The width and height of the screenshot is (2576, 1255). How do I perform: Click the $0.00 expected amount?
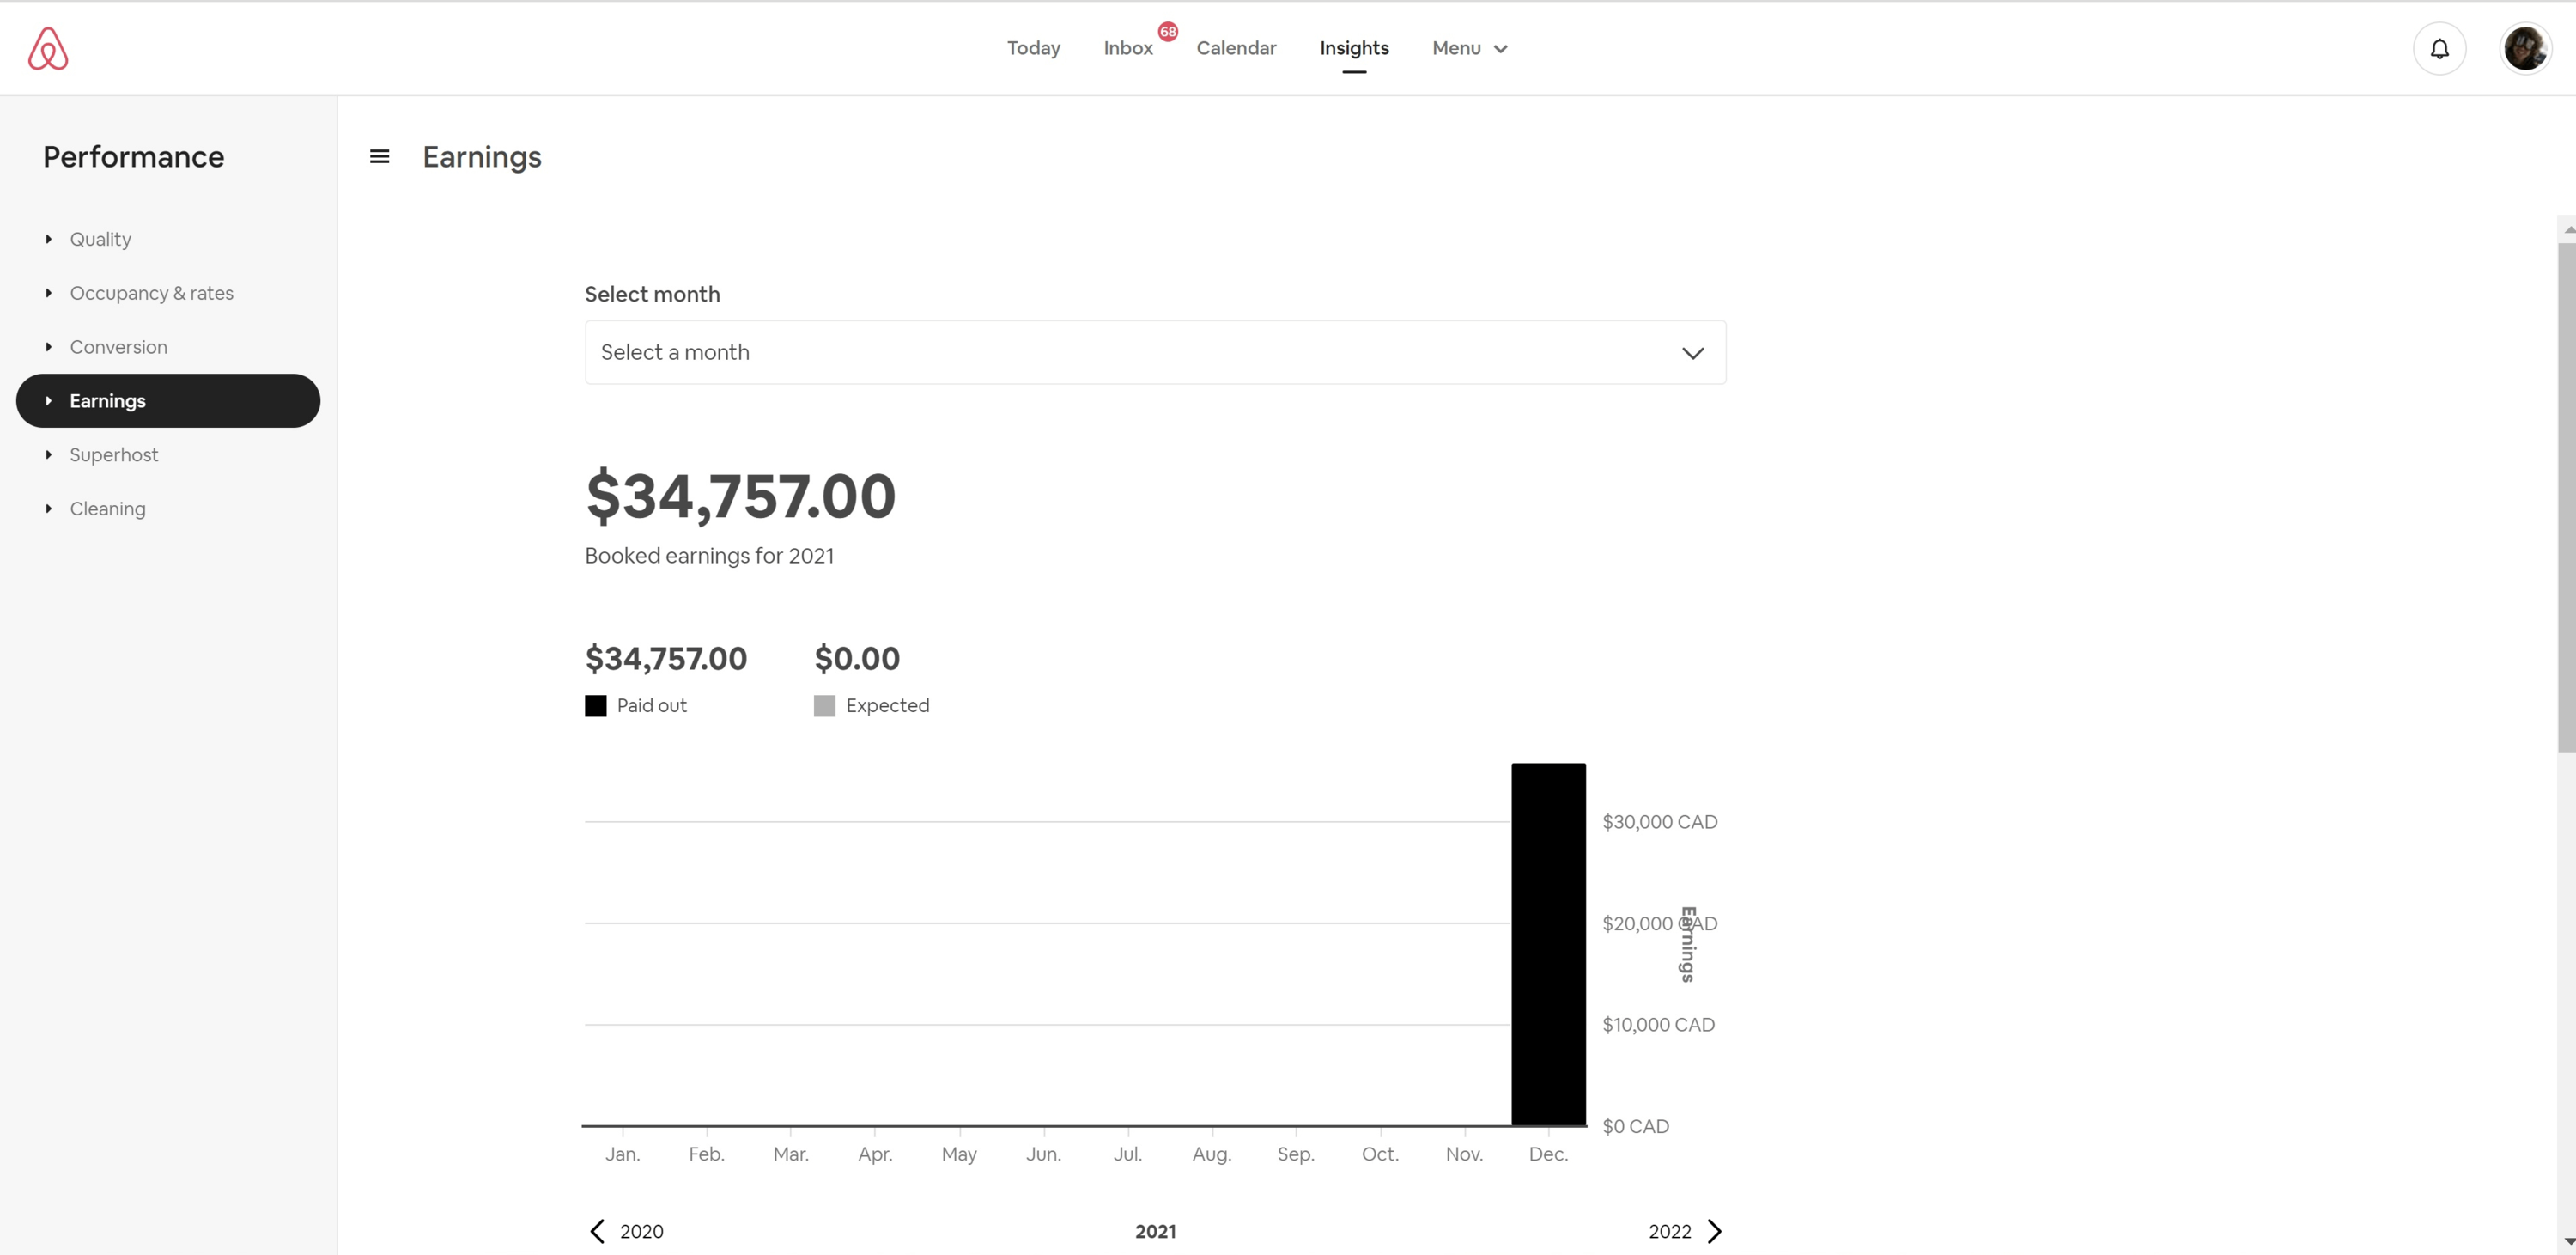tap(857, 659)
